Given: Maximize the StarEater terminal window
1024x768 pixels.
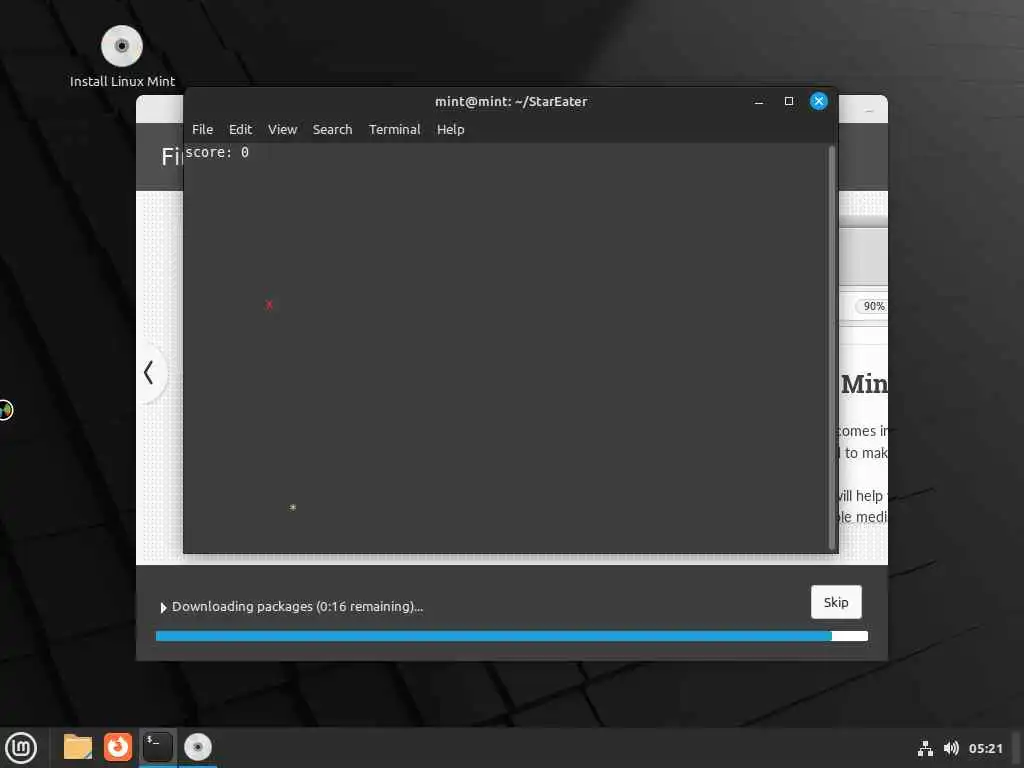Looking at the screenshot, I should coord(789,101).
